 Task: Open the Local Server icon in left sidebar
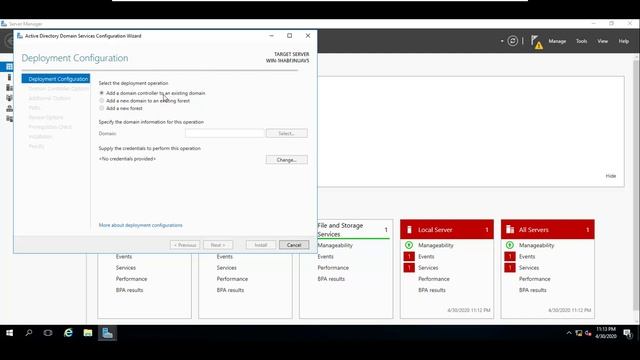pos(9,77)
